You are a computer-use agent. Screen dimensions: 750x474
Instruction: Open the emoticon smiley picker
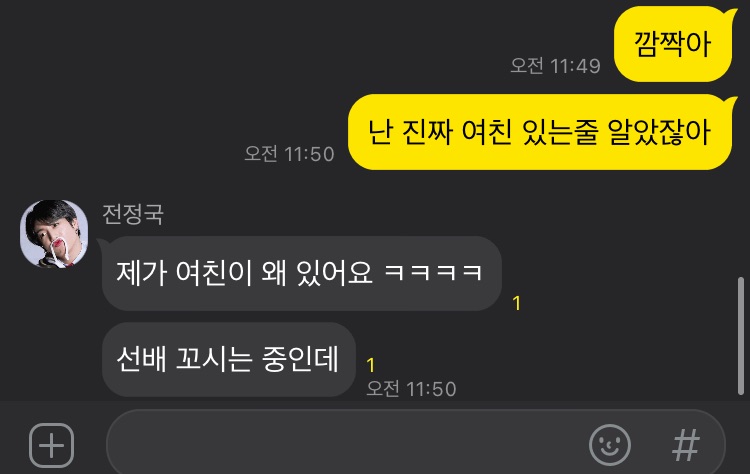610,445
